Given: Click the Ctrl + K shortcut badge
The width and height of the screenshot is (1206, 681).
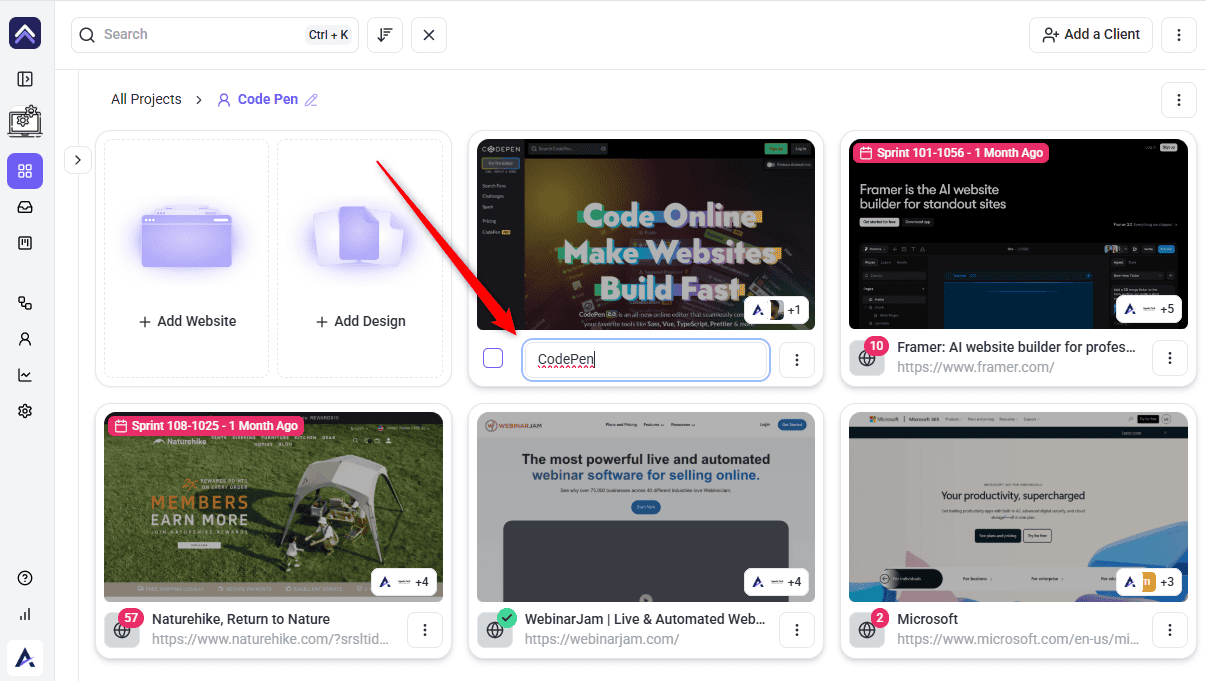Looking at the screenshot, I should coord(328,34).
